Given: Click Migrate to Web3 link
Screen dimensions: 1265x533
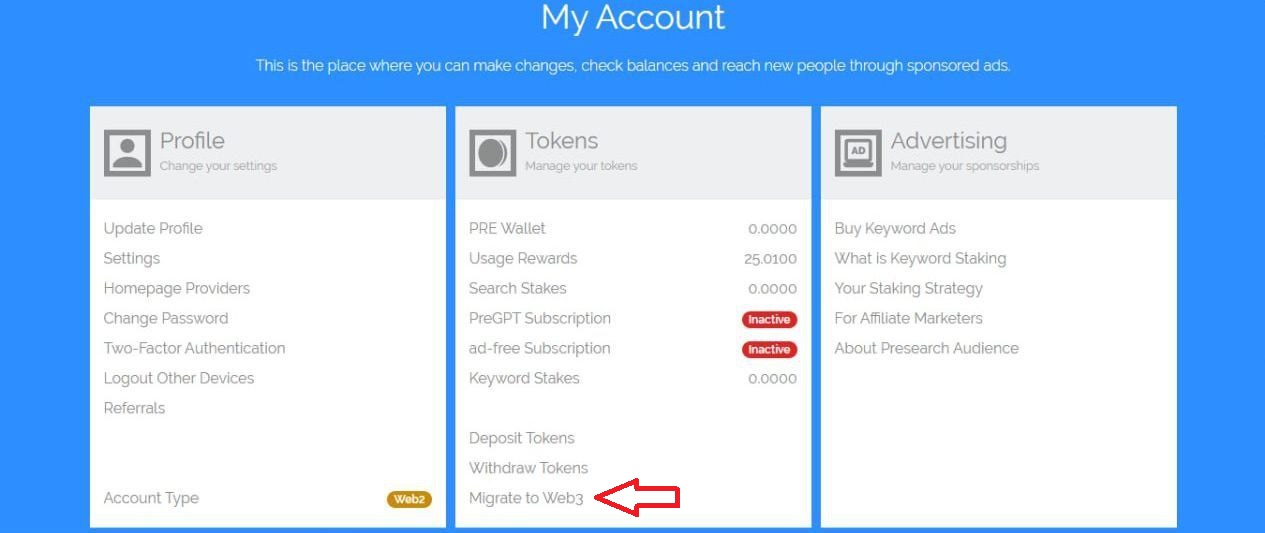Looking at the screenshot, I should pos(526,498).
